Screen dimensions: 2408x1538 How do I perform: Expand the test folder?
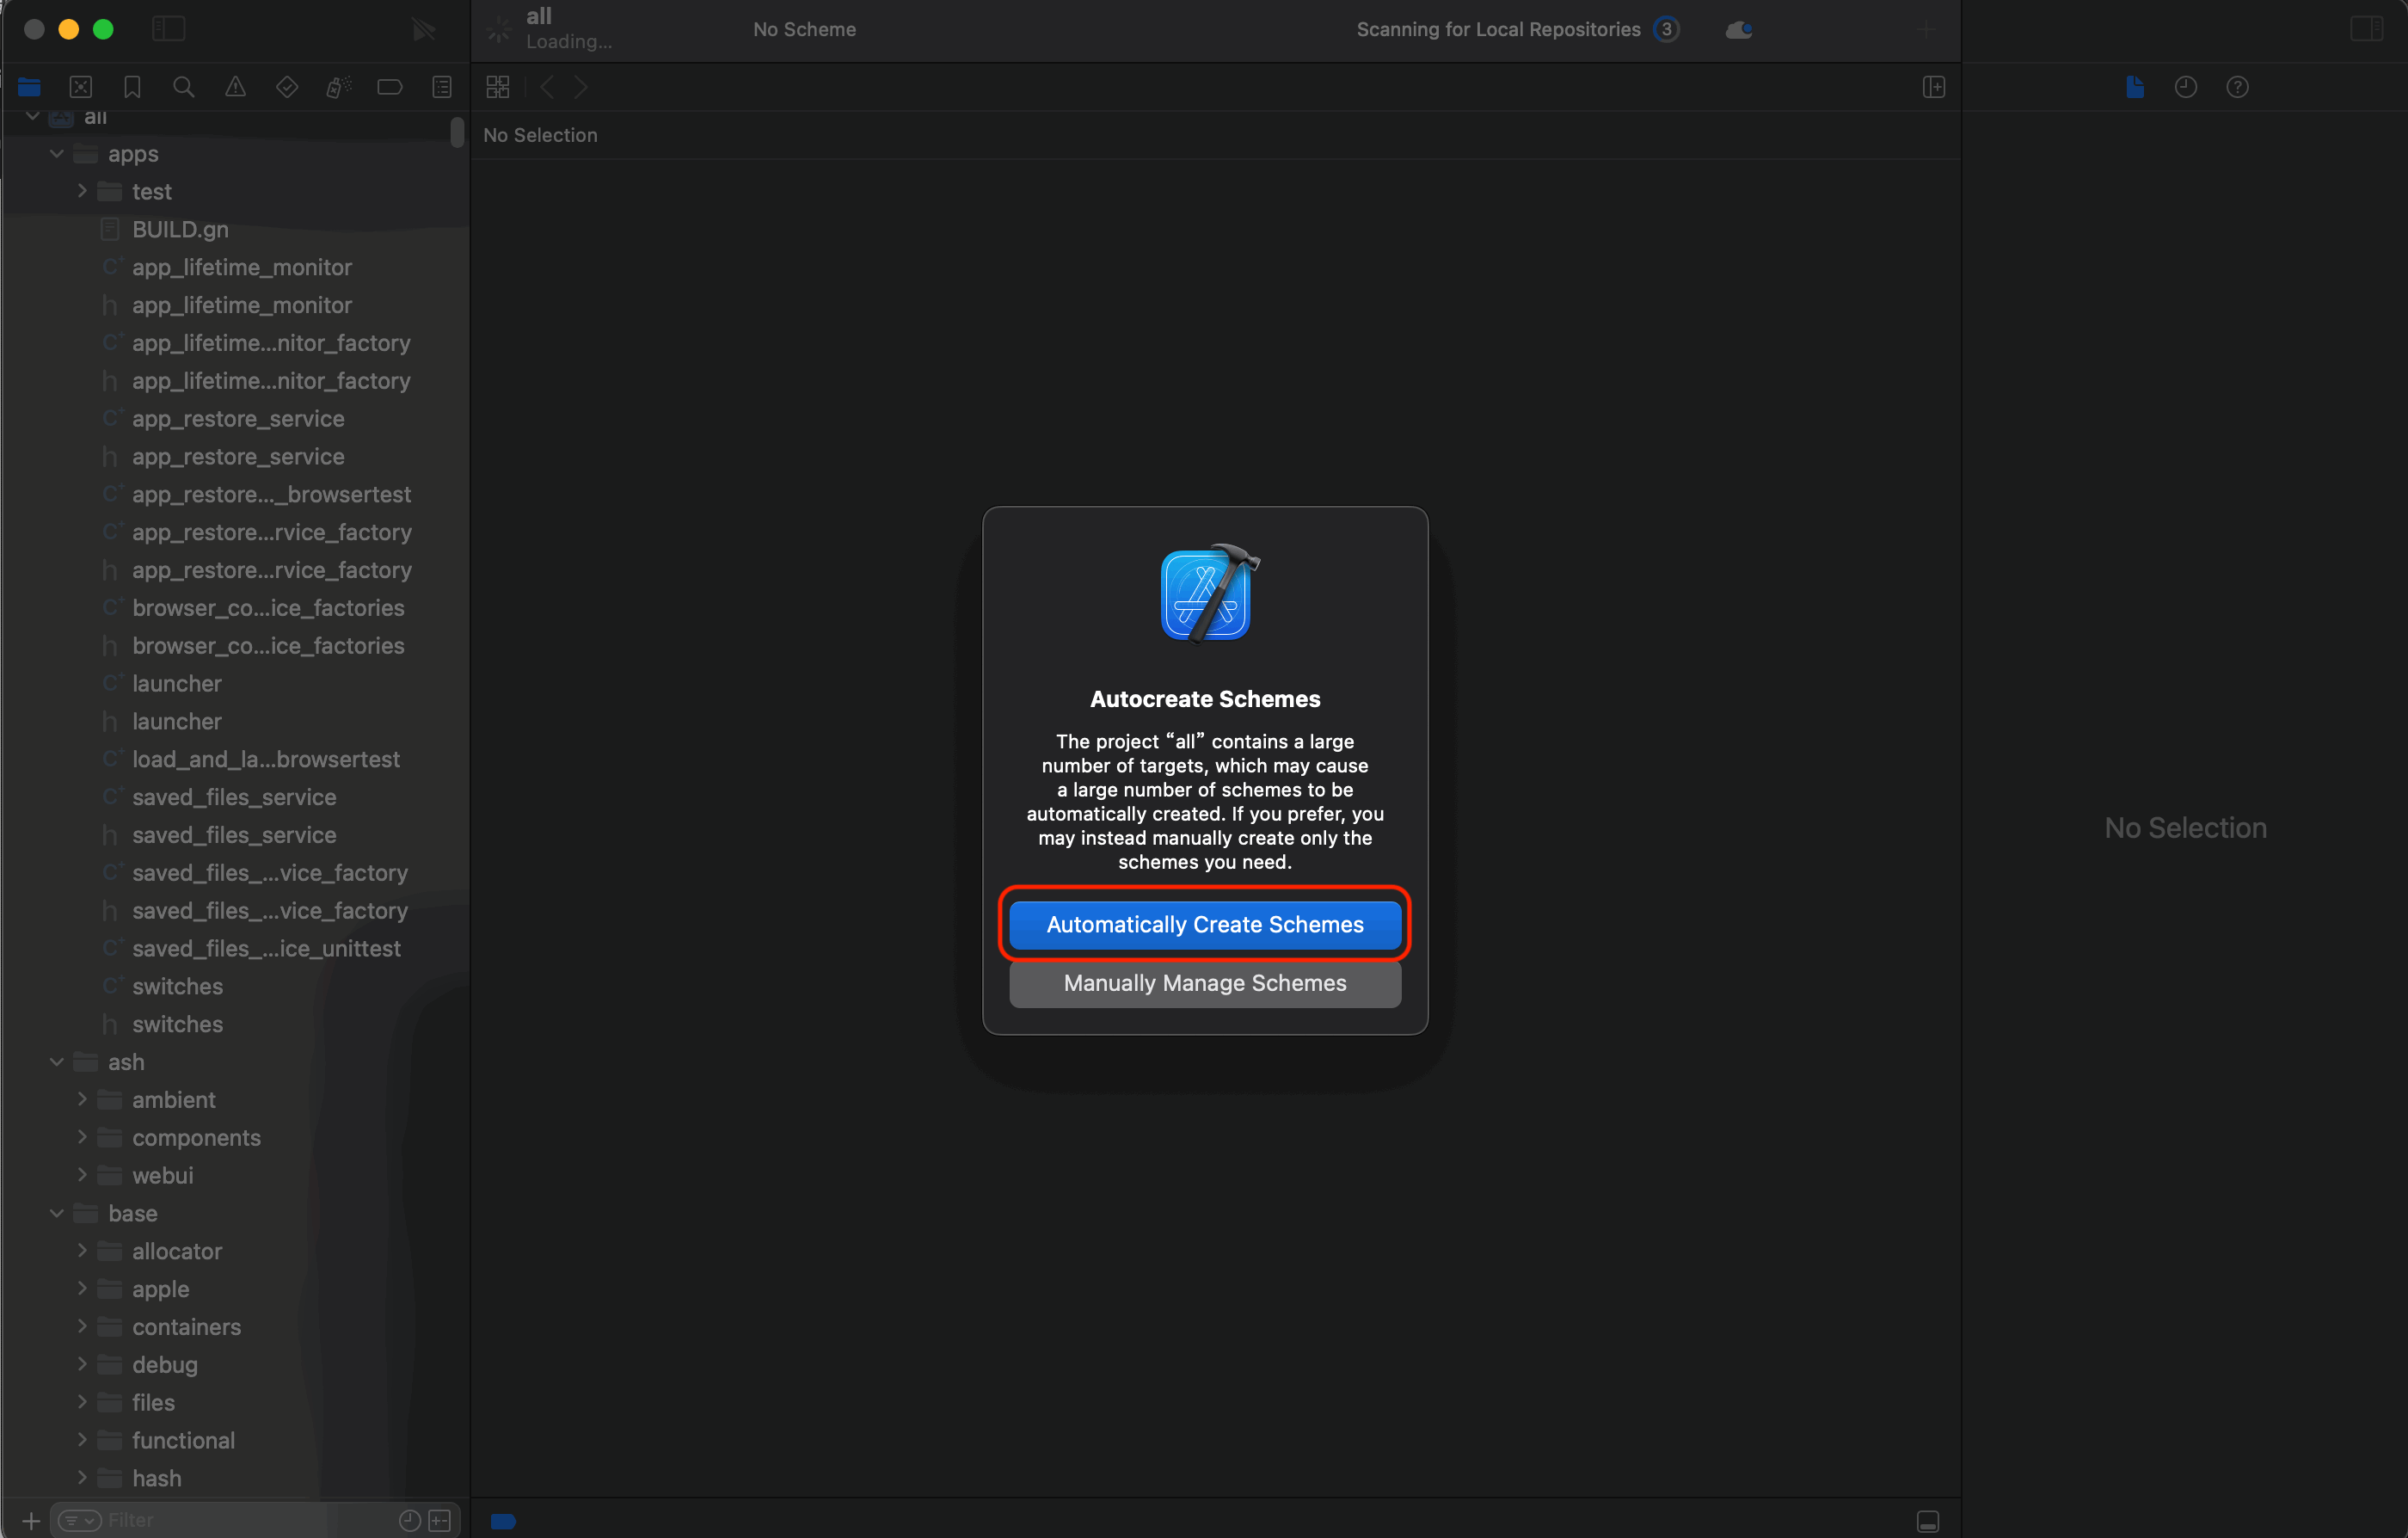coord(82,191)
